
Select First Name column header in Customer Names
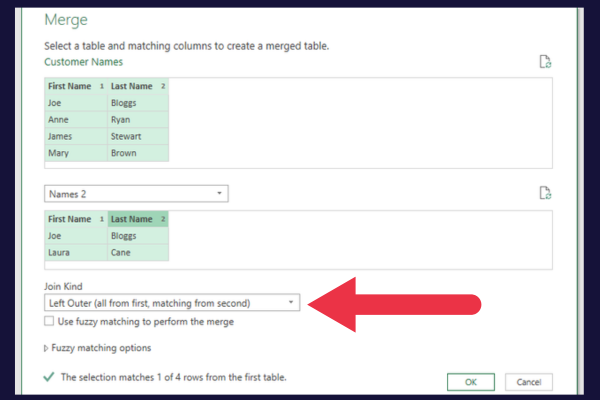click(76, 86)
